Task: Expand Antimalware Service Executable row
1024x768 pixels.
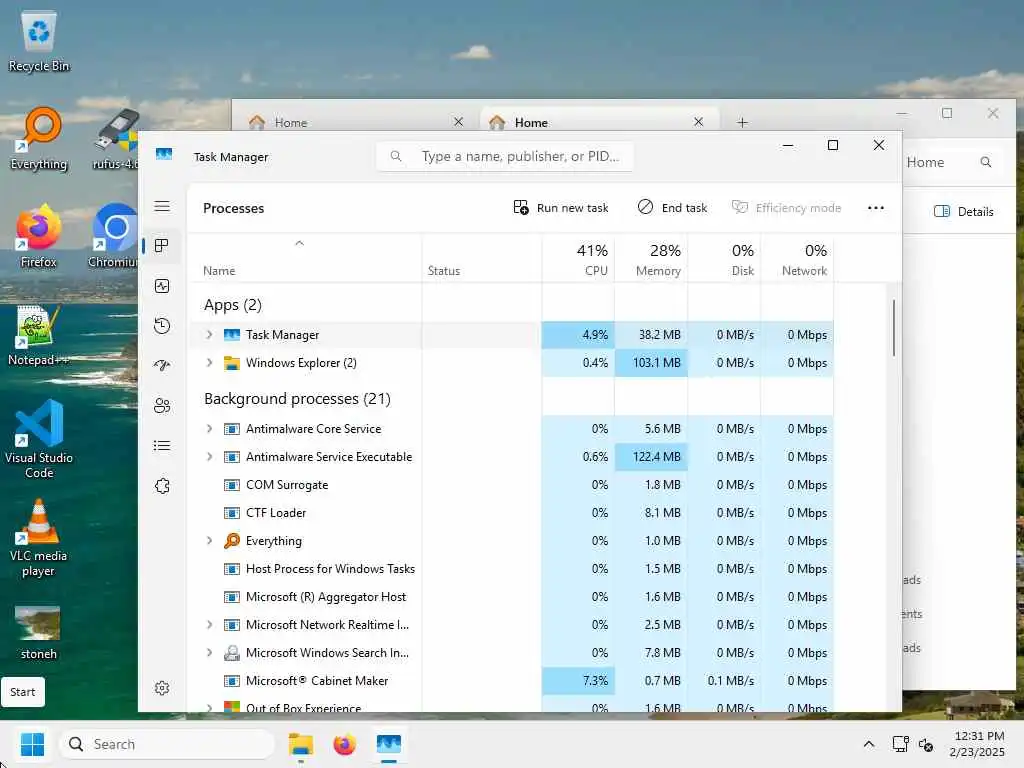Action: [209, 456]
